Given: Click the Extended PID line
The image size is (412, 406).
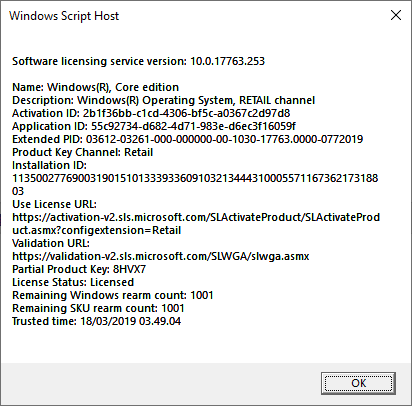Looking at the screenshot, I should (x=188, y=139).
